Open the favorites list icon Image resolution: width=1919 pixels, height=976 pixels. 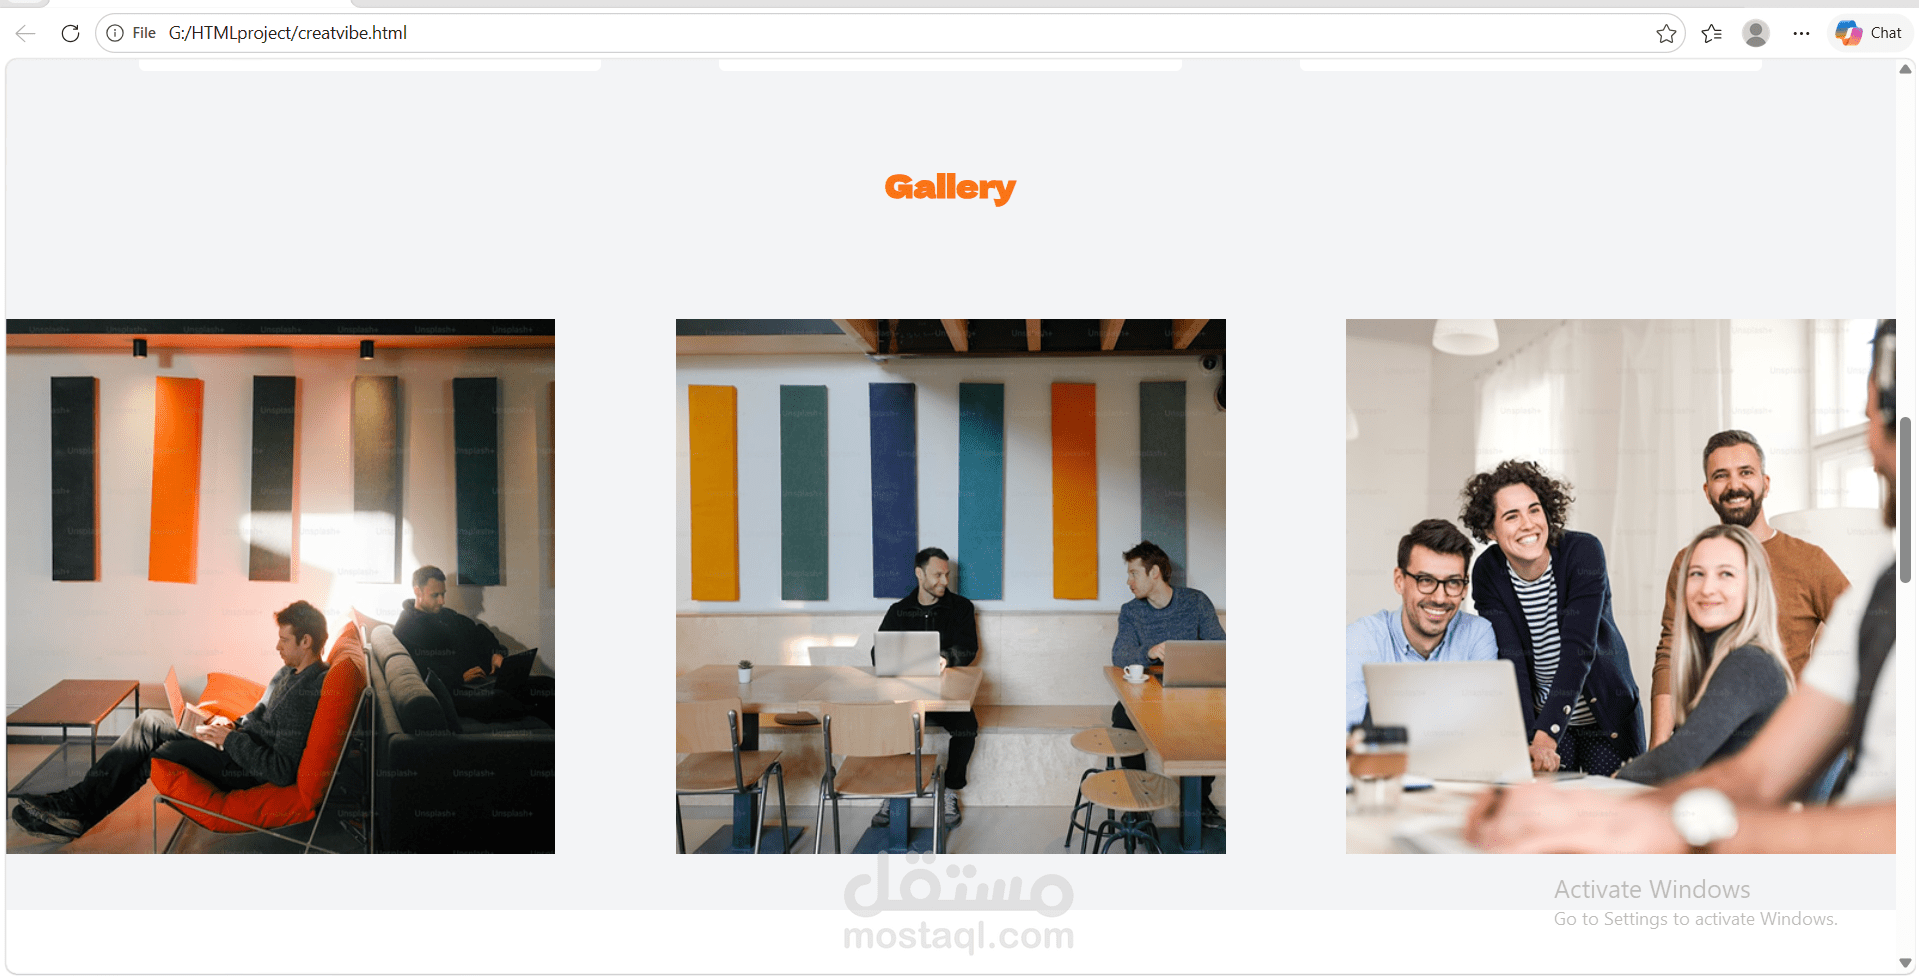[x=1711, y=33]
